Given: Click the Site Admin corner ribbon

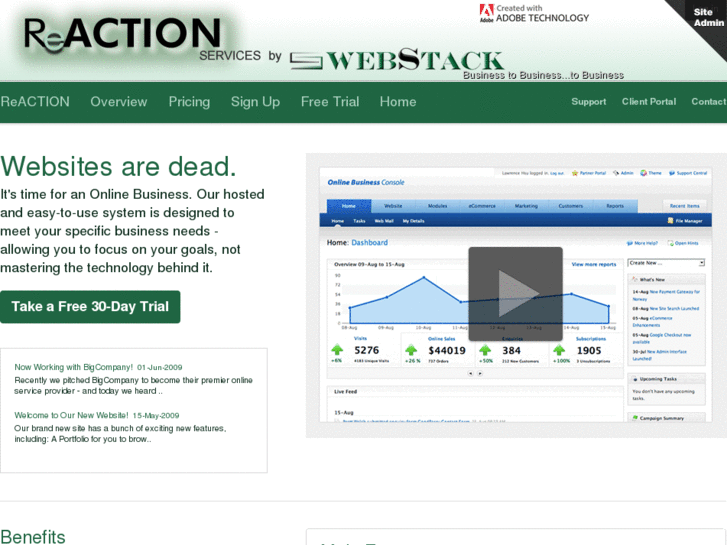Looking at the screenshot, I should pyautogui.click(x=708, y=18).
